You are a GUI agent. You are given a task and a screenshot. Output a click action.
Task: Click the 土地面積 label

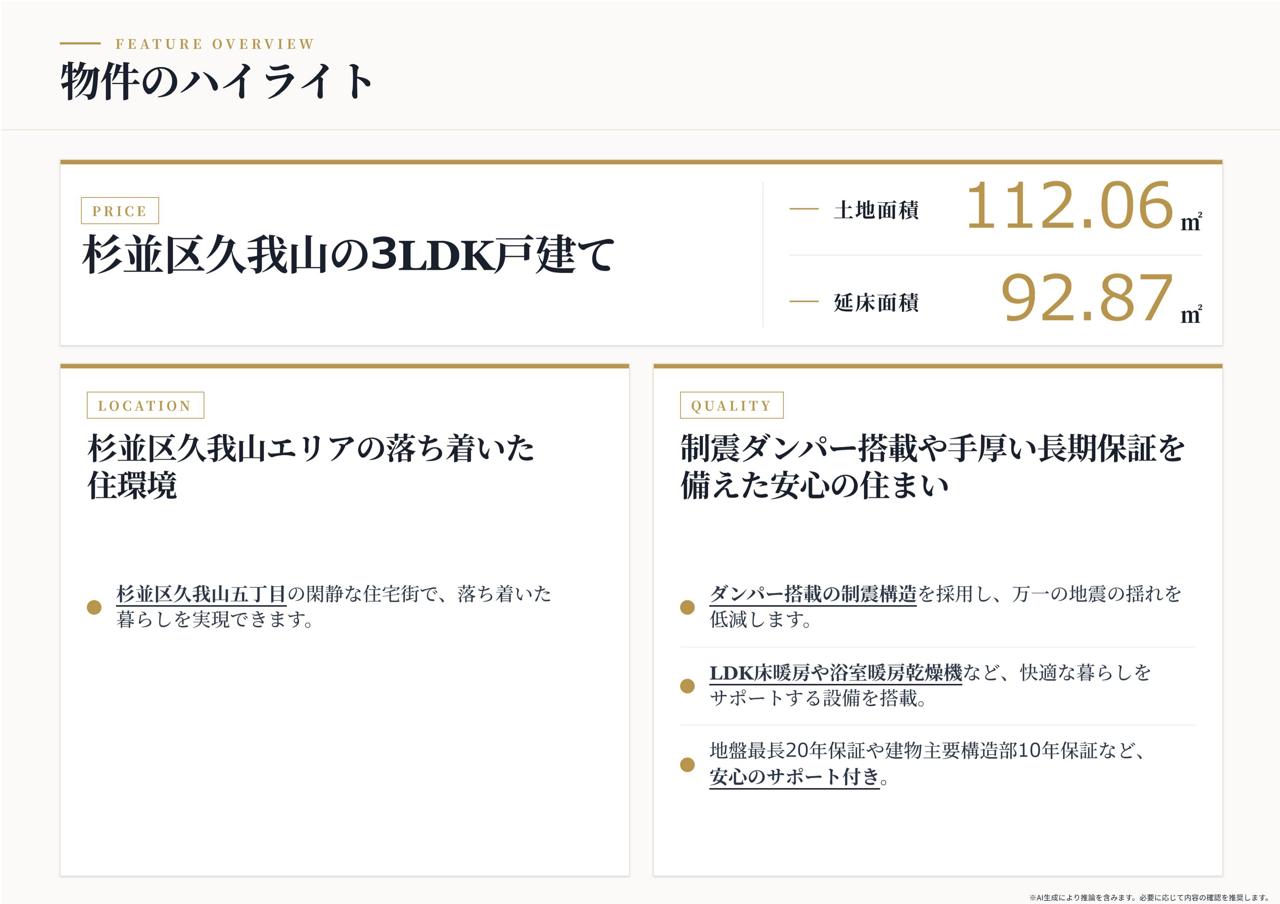tap(876, 210)
